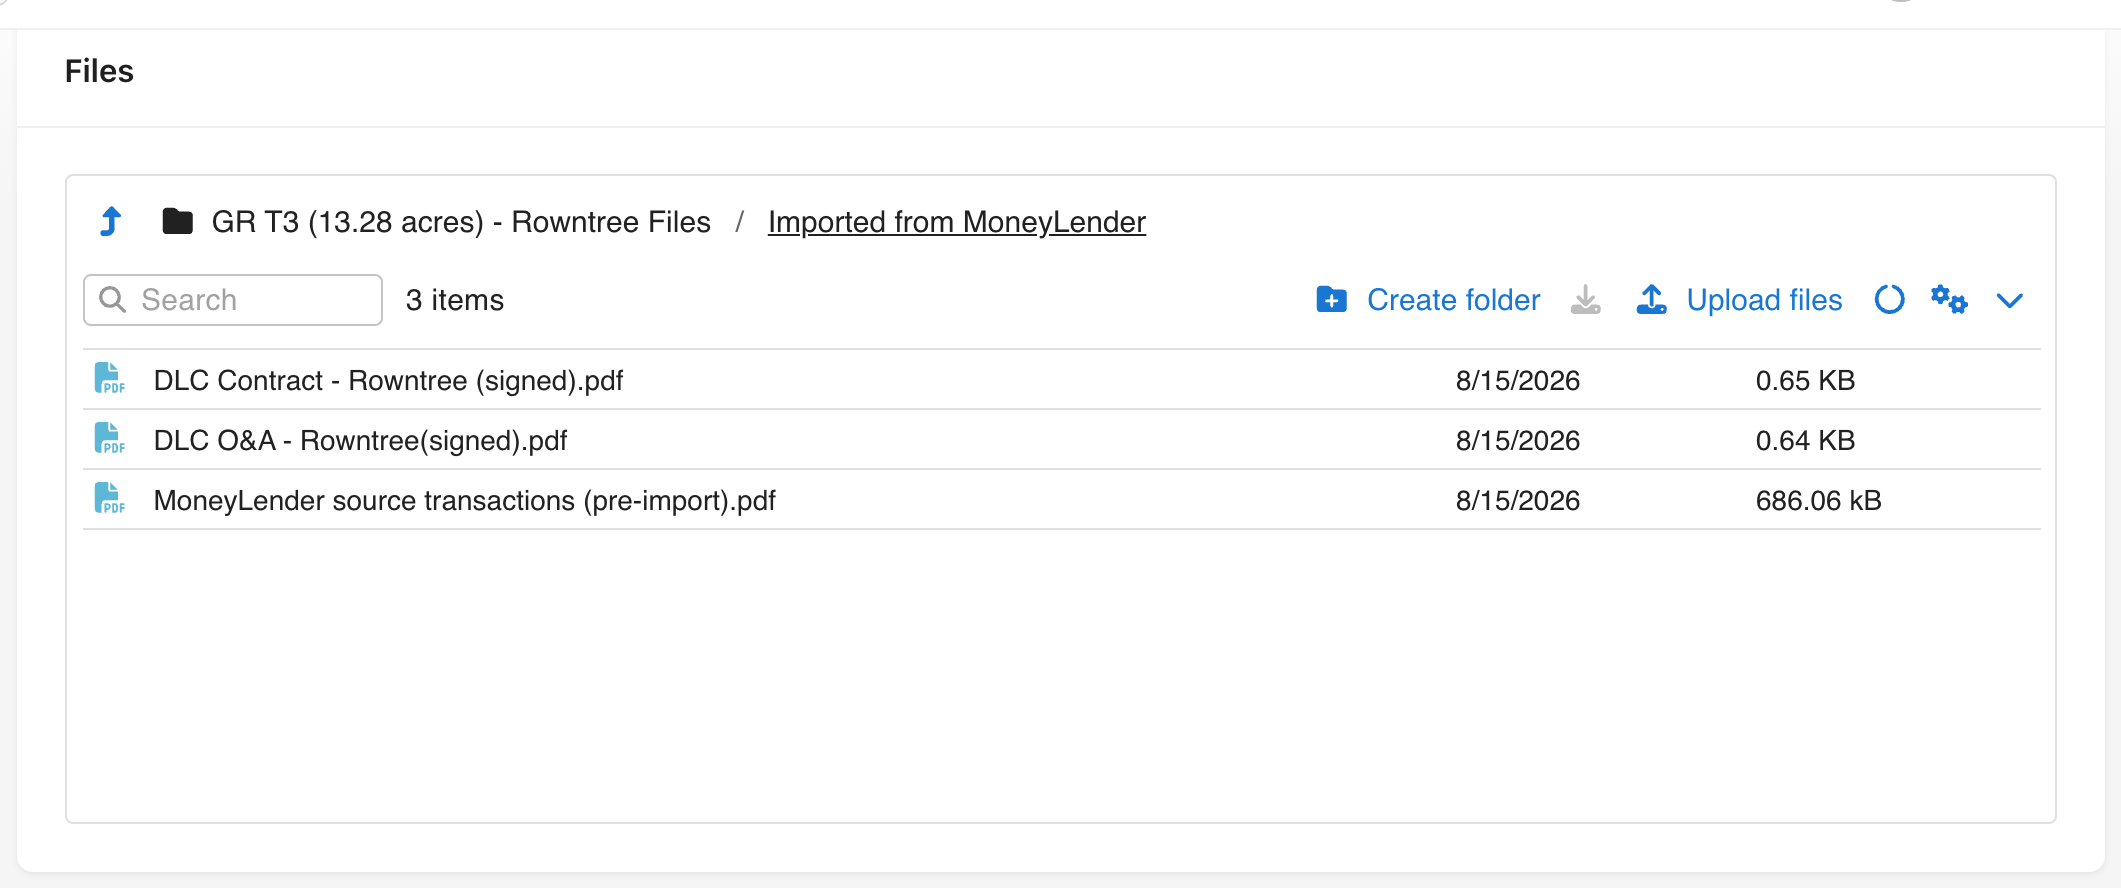Click date 8/15/2026 of DLC O&A row

click(x=1518, y=440)
